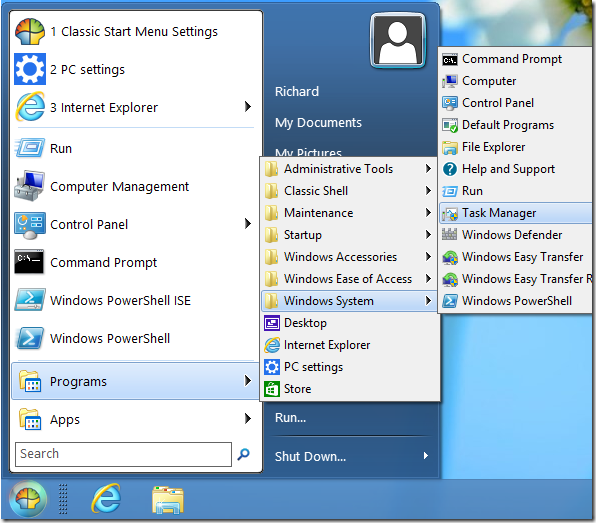Click the Shut Down... button
The width and height of the screenshot is (596, 523).
pos(310,456)
